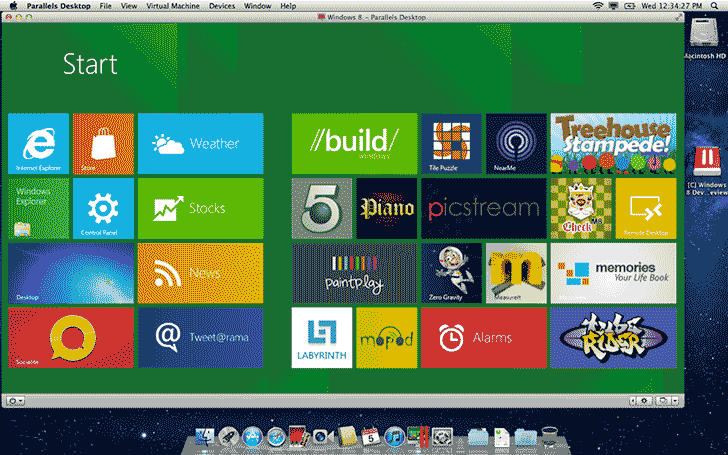Open Spotlight search magnifier

(x=714, y=6)
